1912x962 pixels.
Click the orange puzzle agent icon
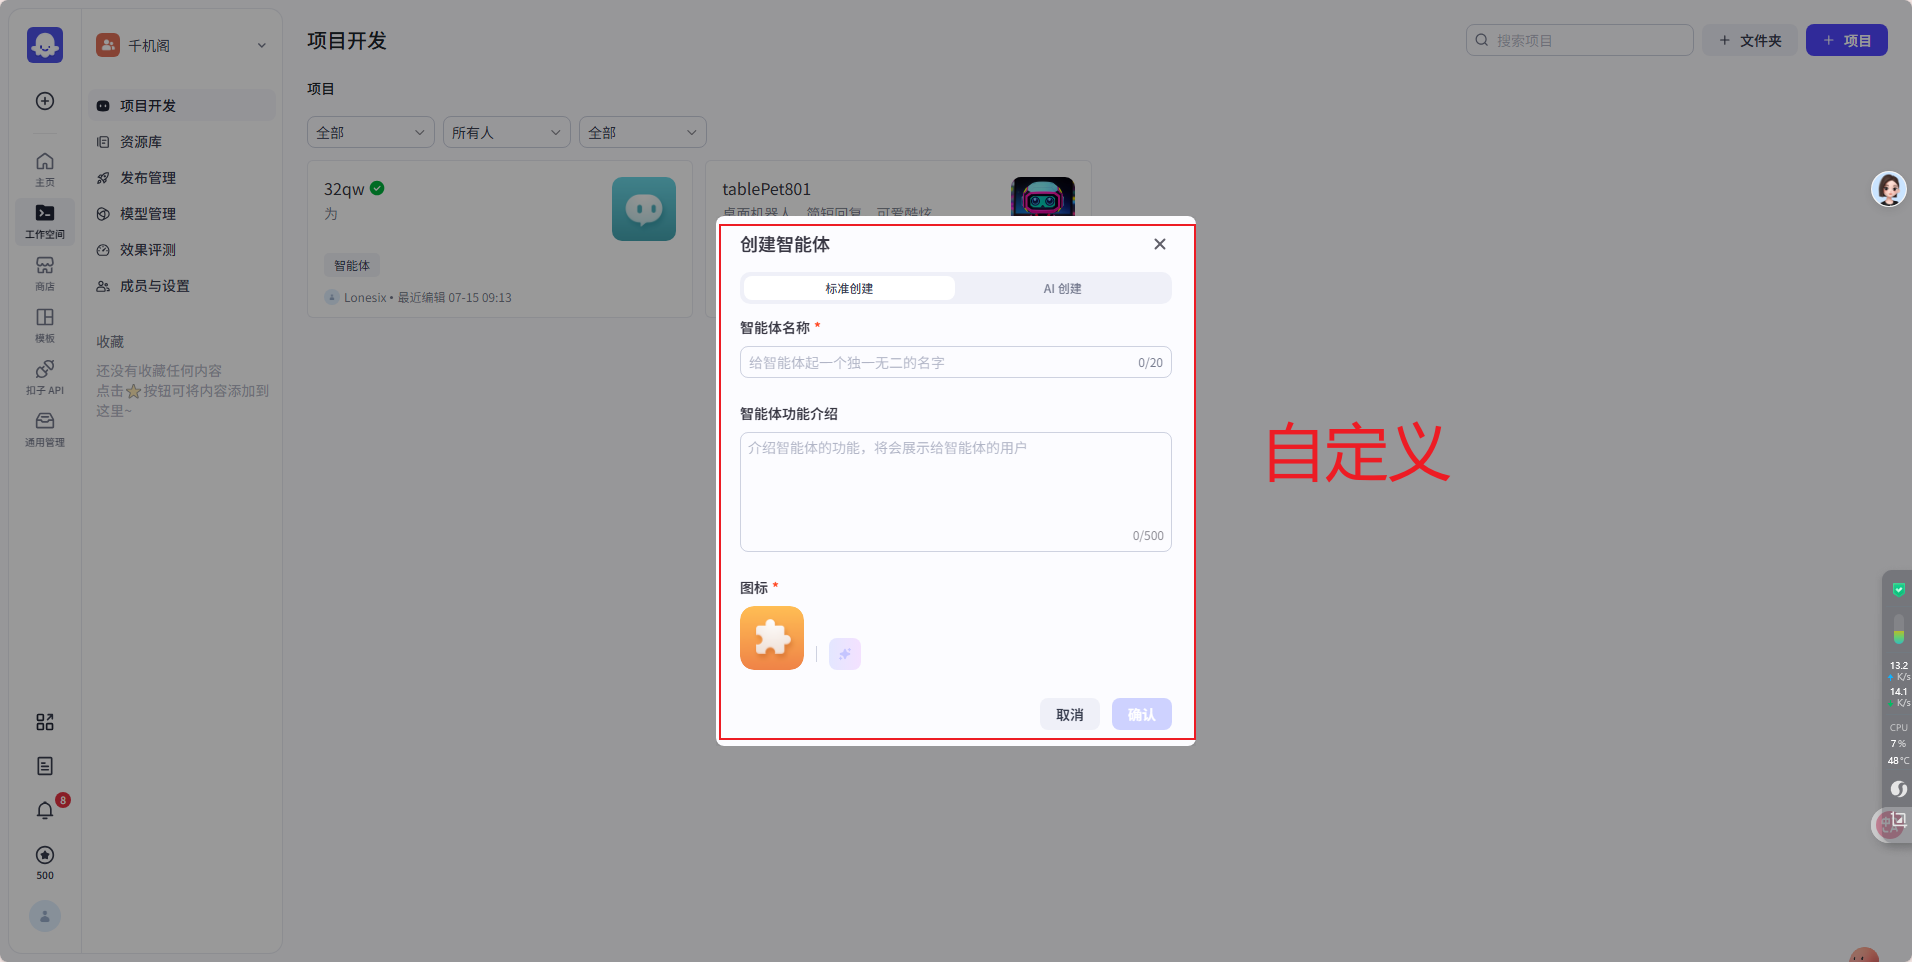771,638
